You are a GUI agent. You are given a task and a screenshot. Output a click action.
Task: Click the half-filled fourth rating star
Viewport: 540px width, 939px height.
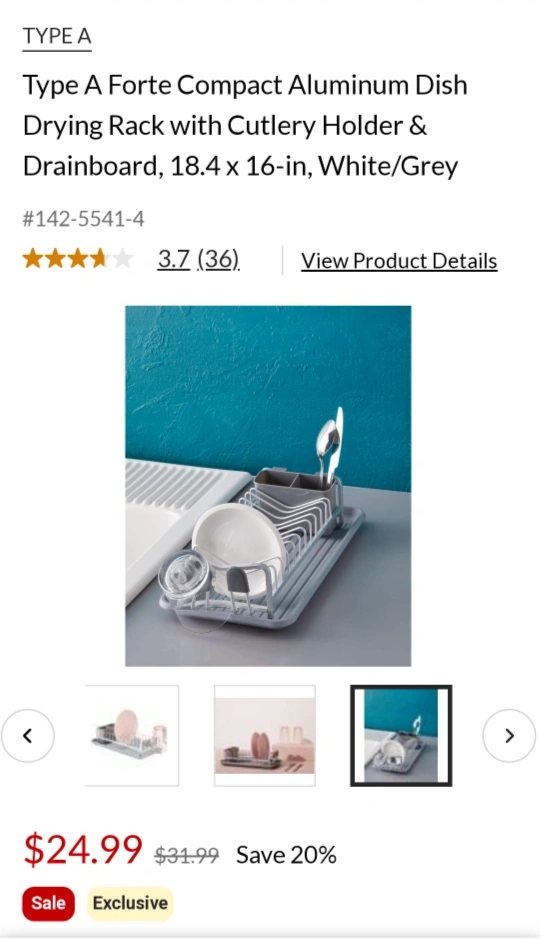click(100, 259)
